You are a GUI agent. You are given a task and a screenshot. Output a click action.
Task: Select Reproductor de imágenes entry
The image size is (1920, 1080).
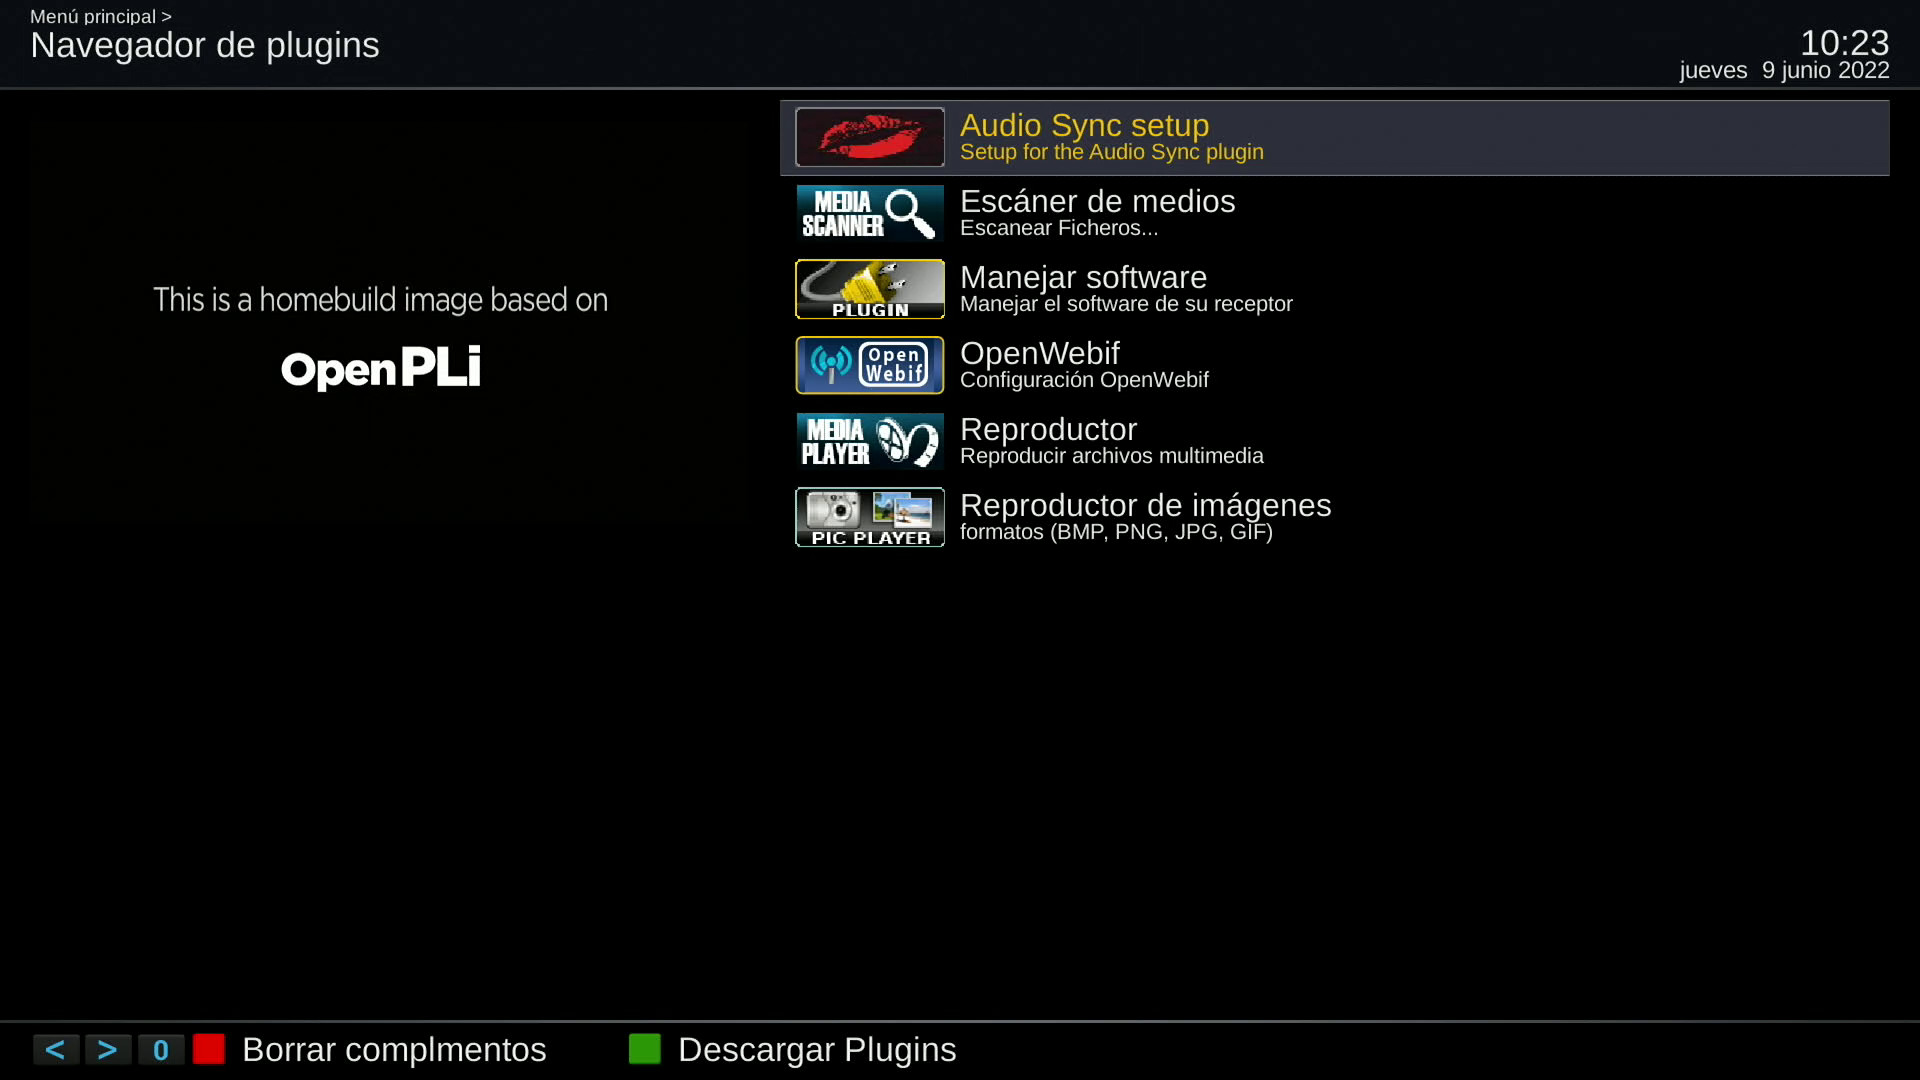(x=1334, y=517)
